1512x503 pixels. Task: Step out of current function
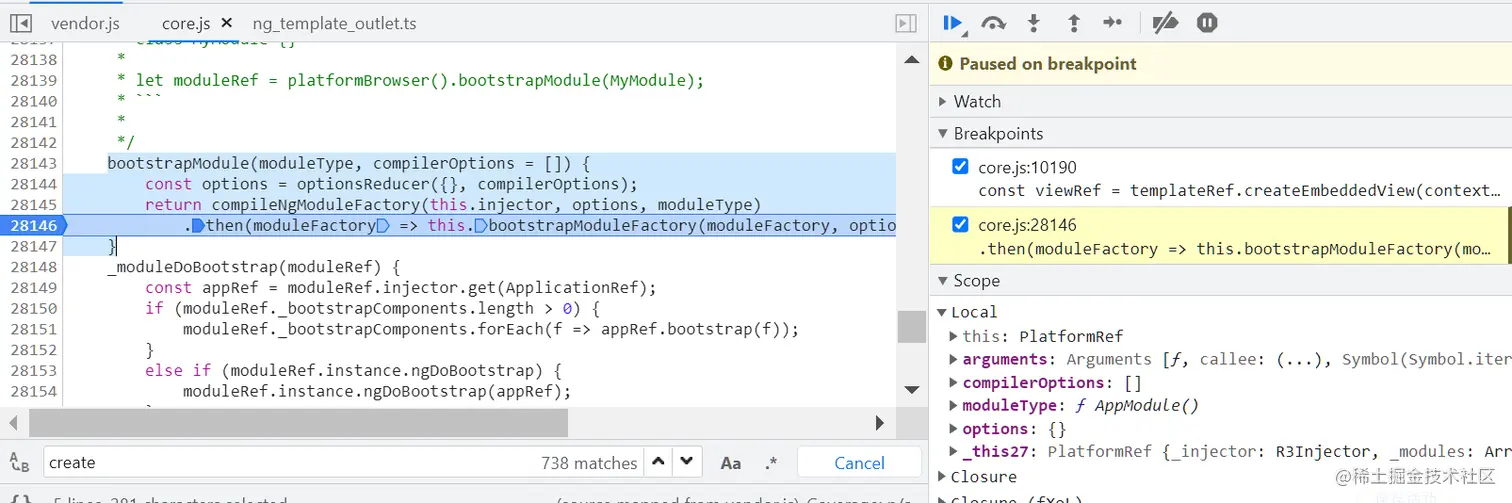1074,22
